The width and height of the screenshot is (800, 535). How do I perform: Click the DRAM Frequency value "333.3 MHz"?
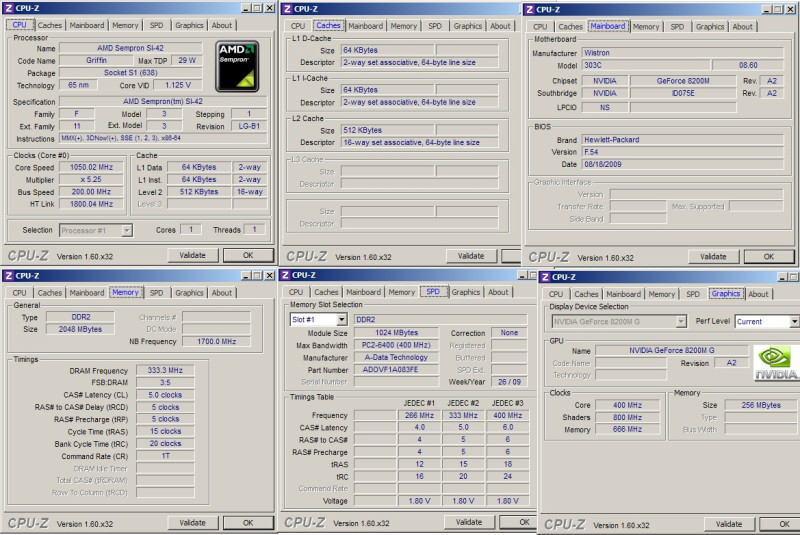pos(165,370)
